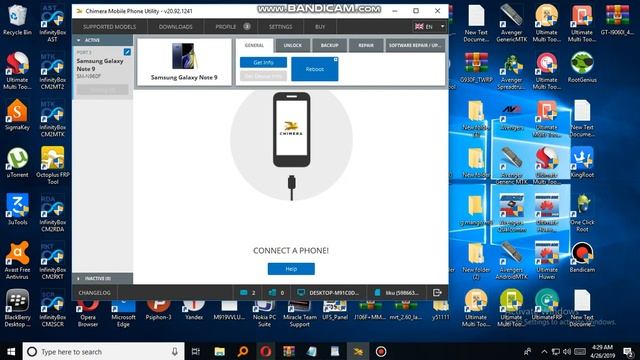Switch to the Repair tab

click(366, 45)
